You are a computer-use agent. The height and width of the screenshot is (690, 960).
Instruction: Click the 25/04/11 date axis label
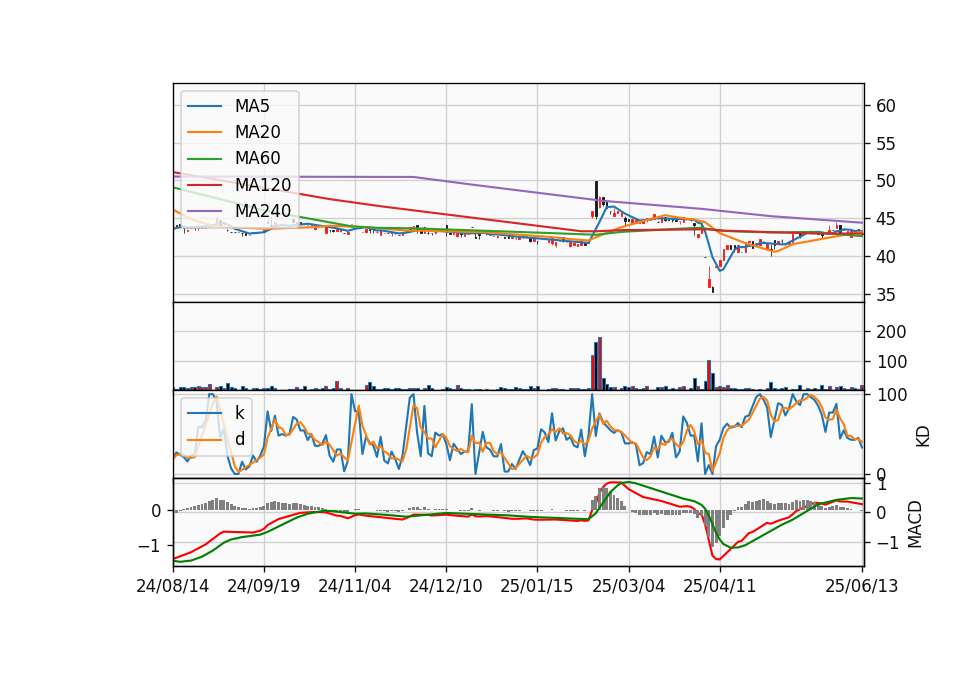[719, 586]
